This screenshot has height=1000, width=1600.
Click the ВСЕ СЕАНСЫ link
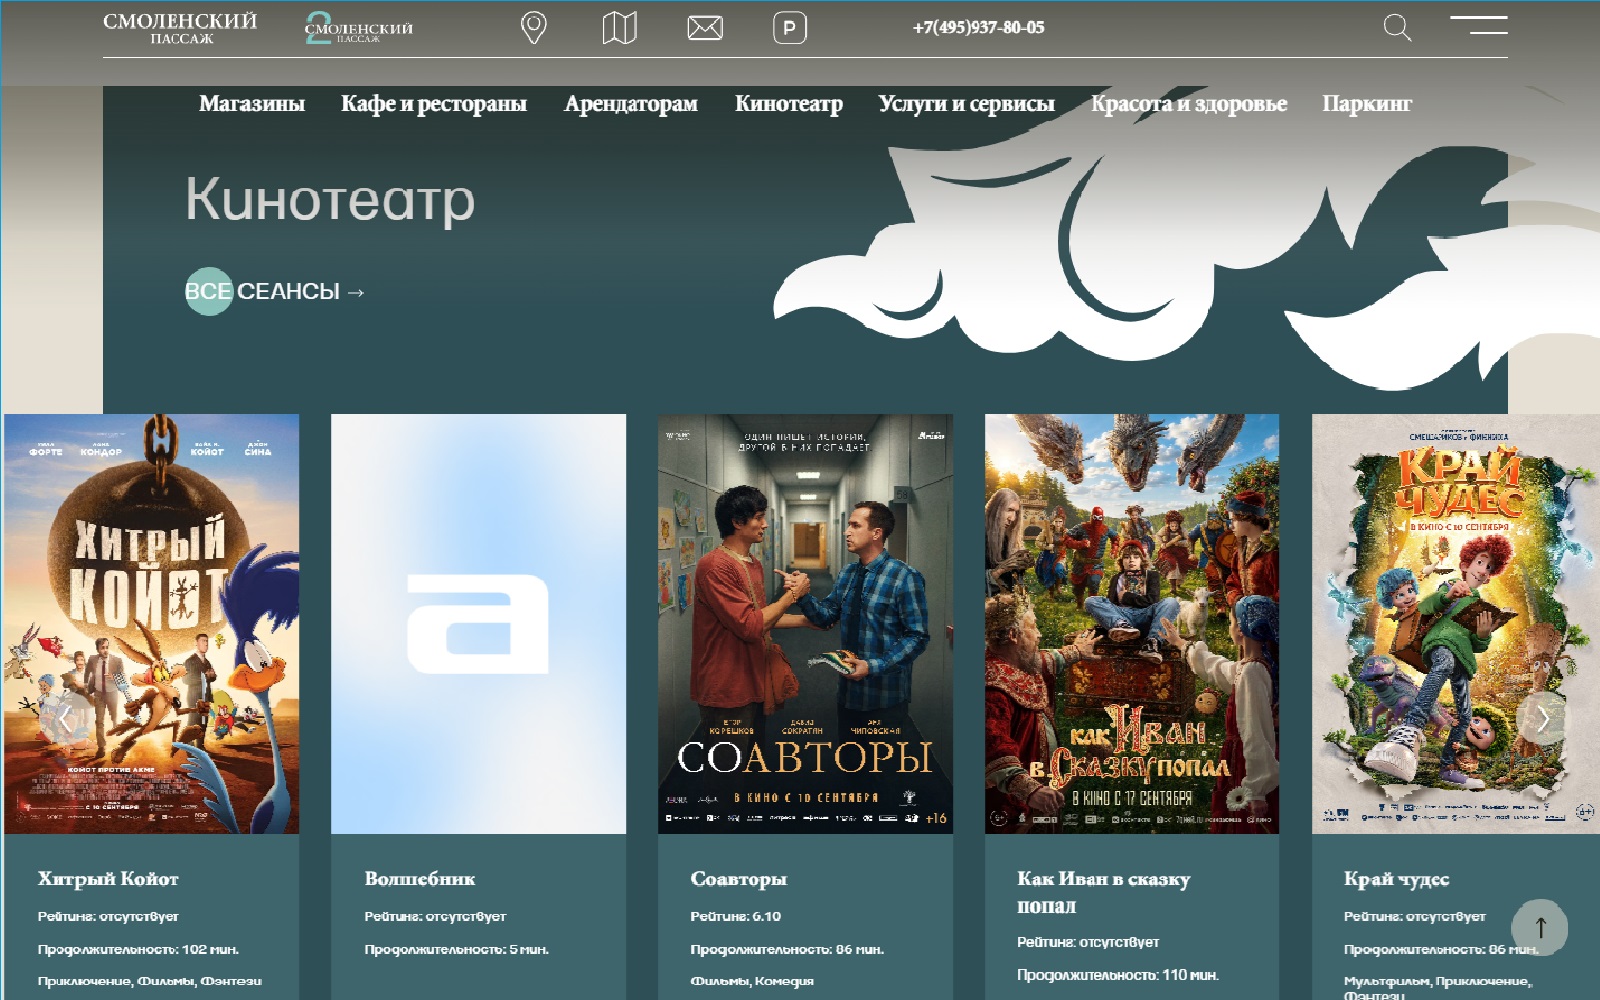pyautogui.click(x=275, y=292)
